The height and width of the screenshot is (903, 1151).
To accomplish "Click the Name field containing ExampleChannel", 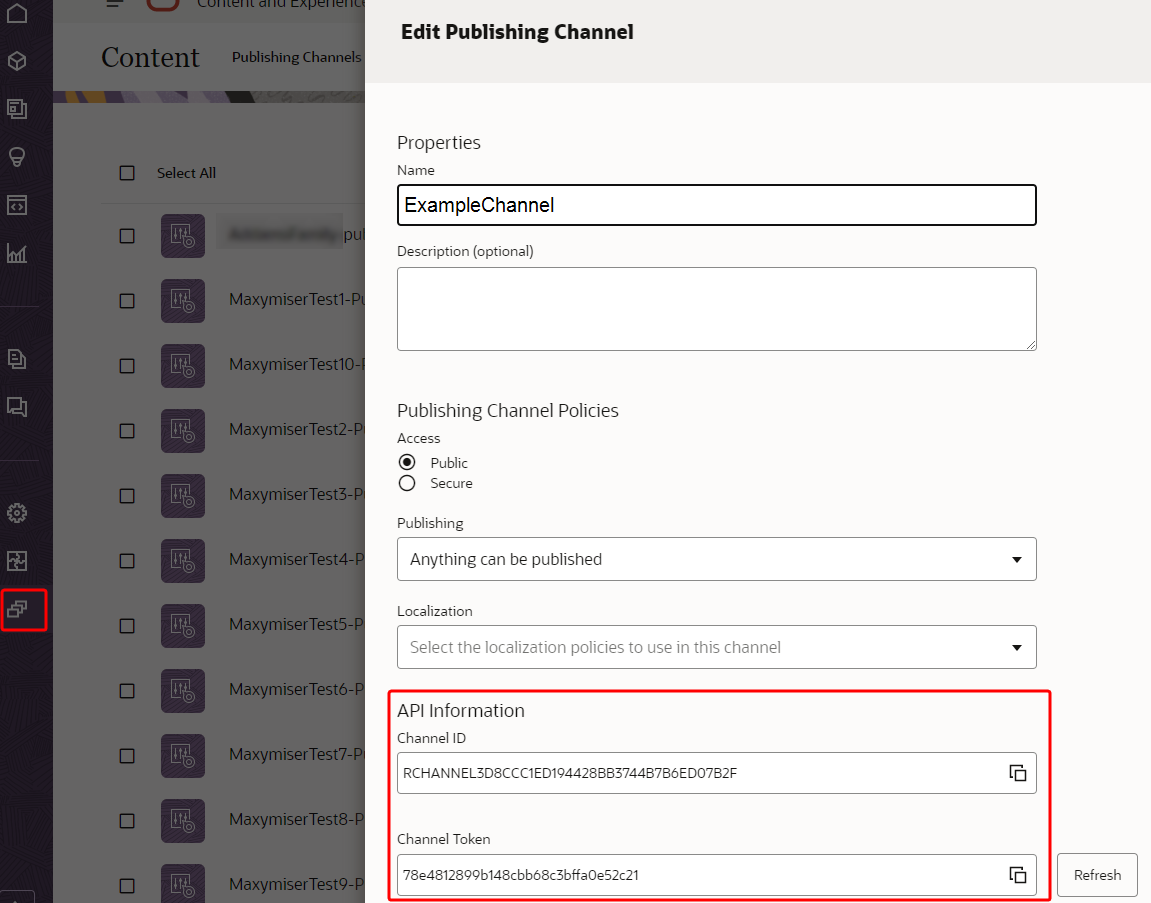I will pyautogui.click(x=716, y=205).
